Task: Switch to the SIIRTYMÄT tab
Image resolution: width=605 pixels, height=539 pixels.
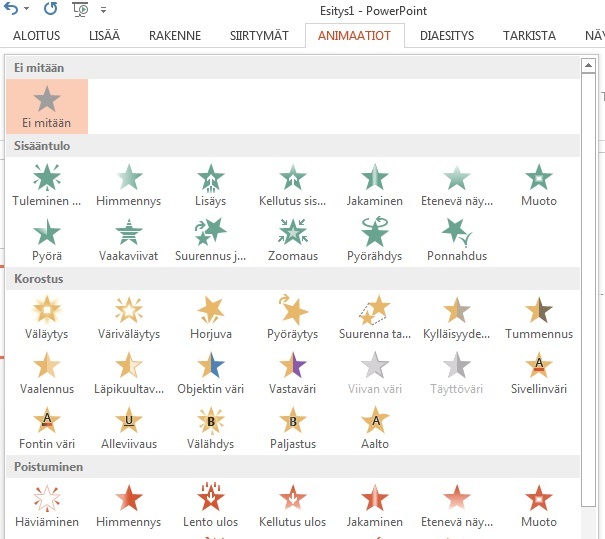Action: tap(259, 36)
